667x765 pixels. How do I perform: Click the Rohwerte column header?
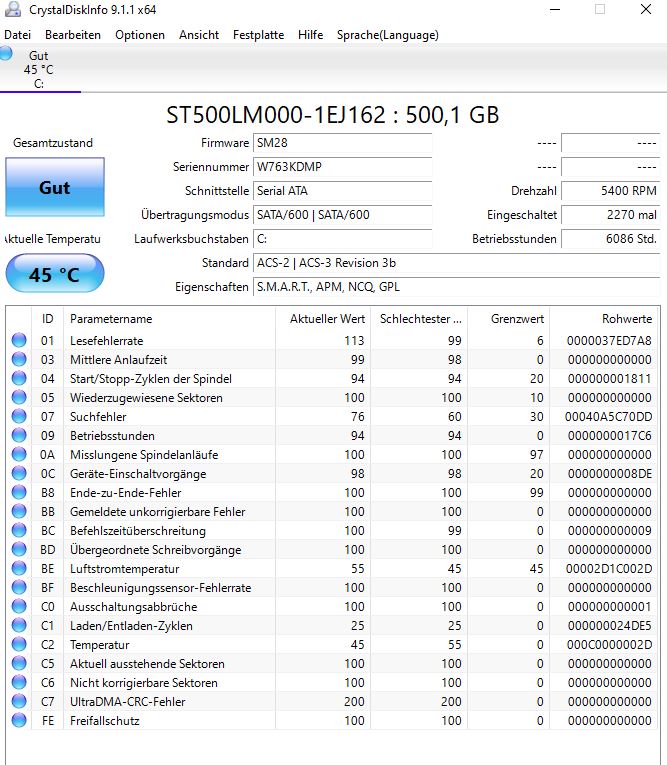click(605, 319)
